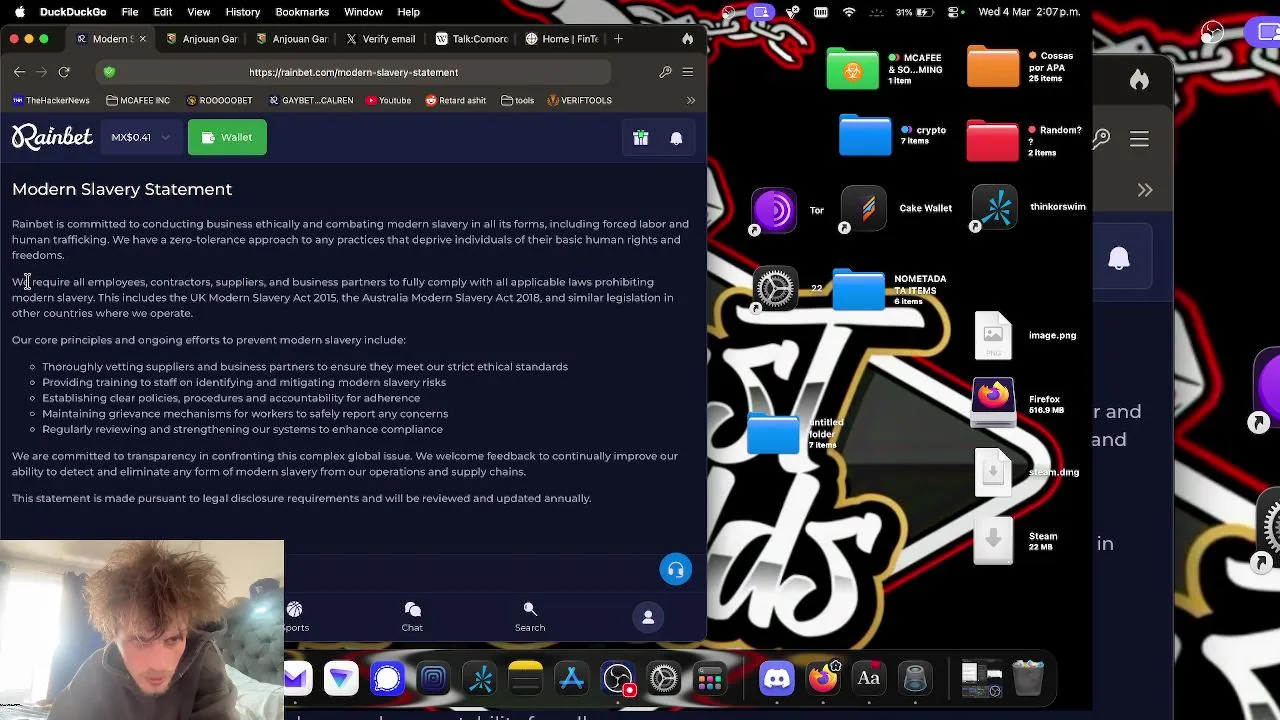Screen dimensions: 1280x720
Task: Switch to the Verify email tab
Action: 380,39
